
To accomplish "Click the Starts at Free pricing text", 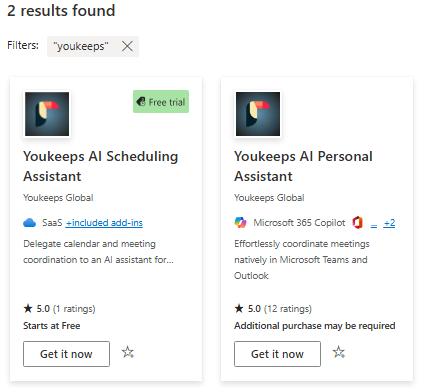I will click(52, 326).
